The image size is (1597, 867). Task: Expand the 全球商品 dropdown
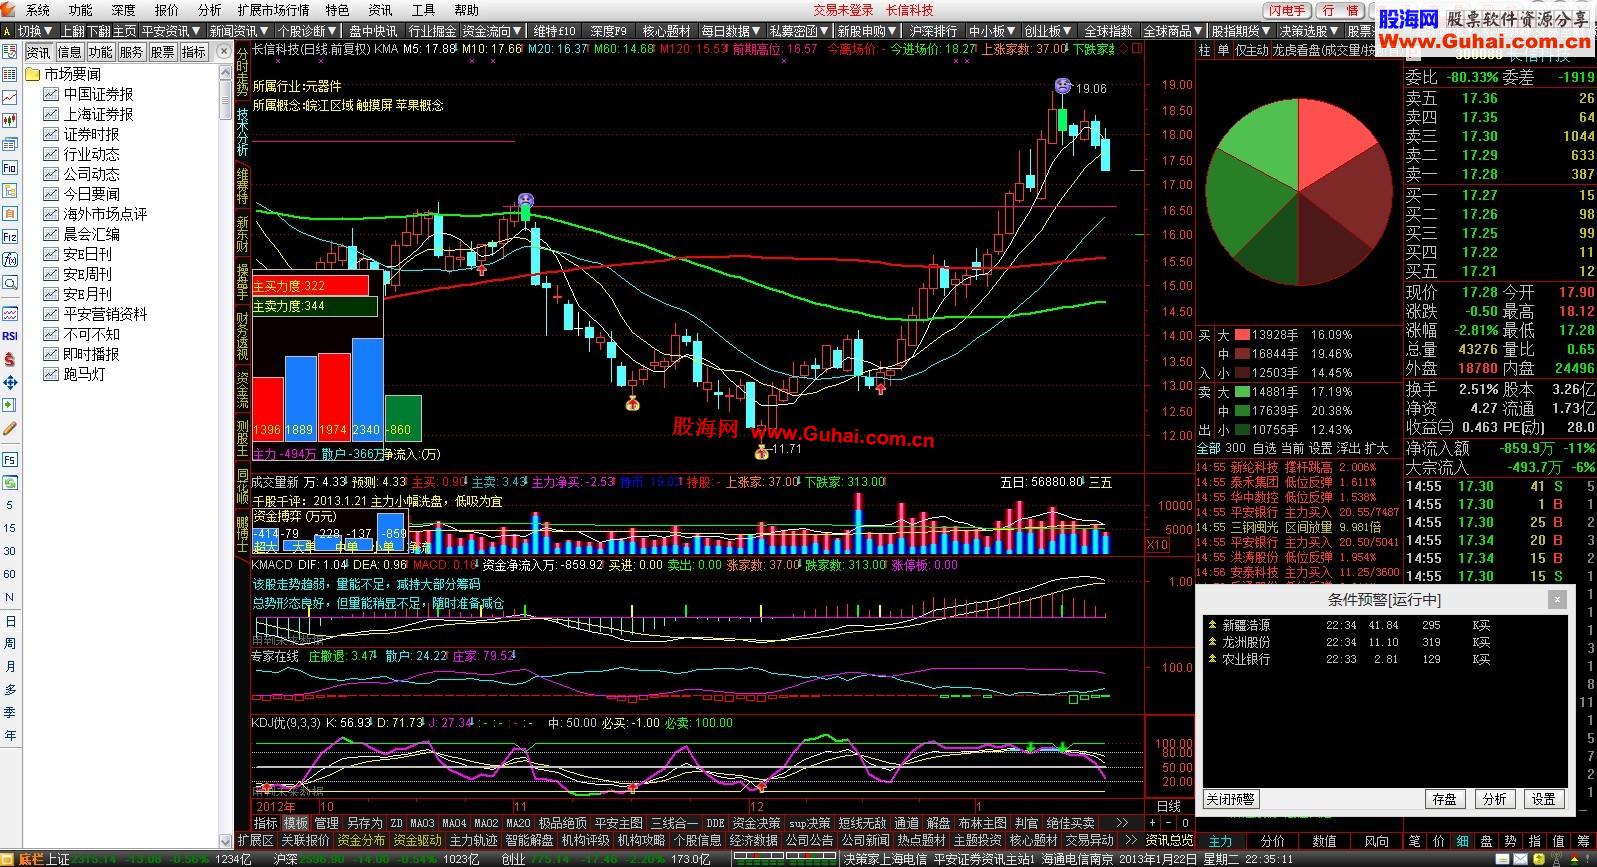(x=1173, y=31)
